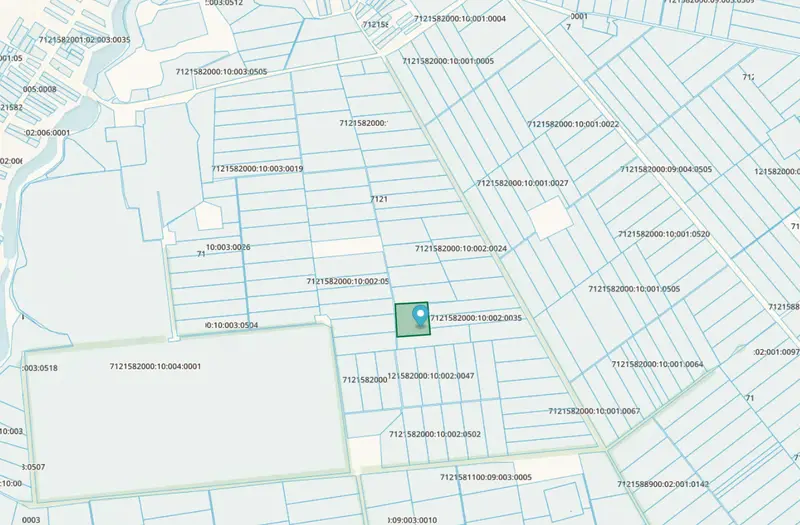Select parcel label ending 02:001:0097
Viewport: 800px width, 525px height.
[x=777, y=352]
